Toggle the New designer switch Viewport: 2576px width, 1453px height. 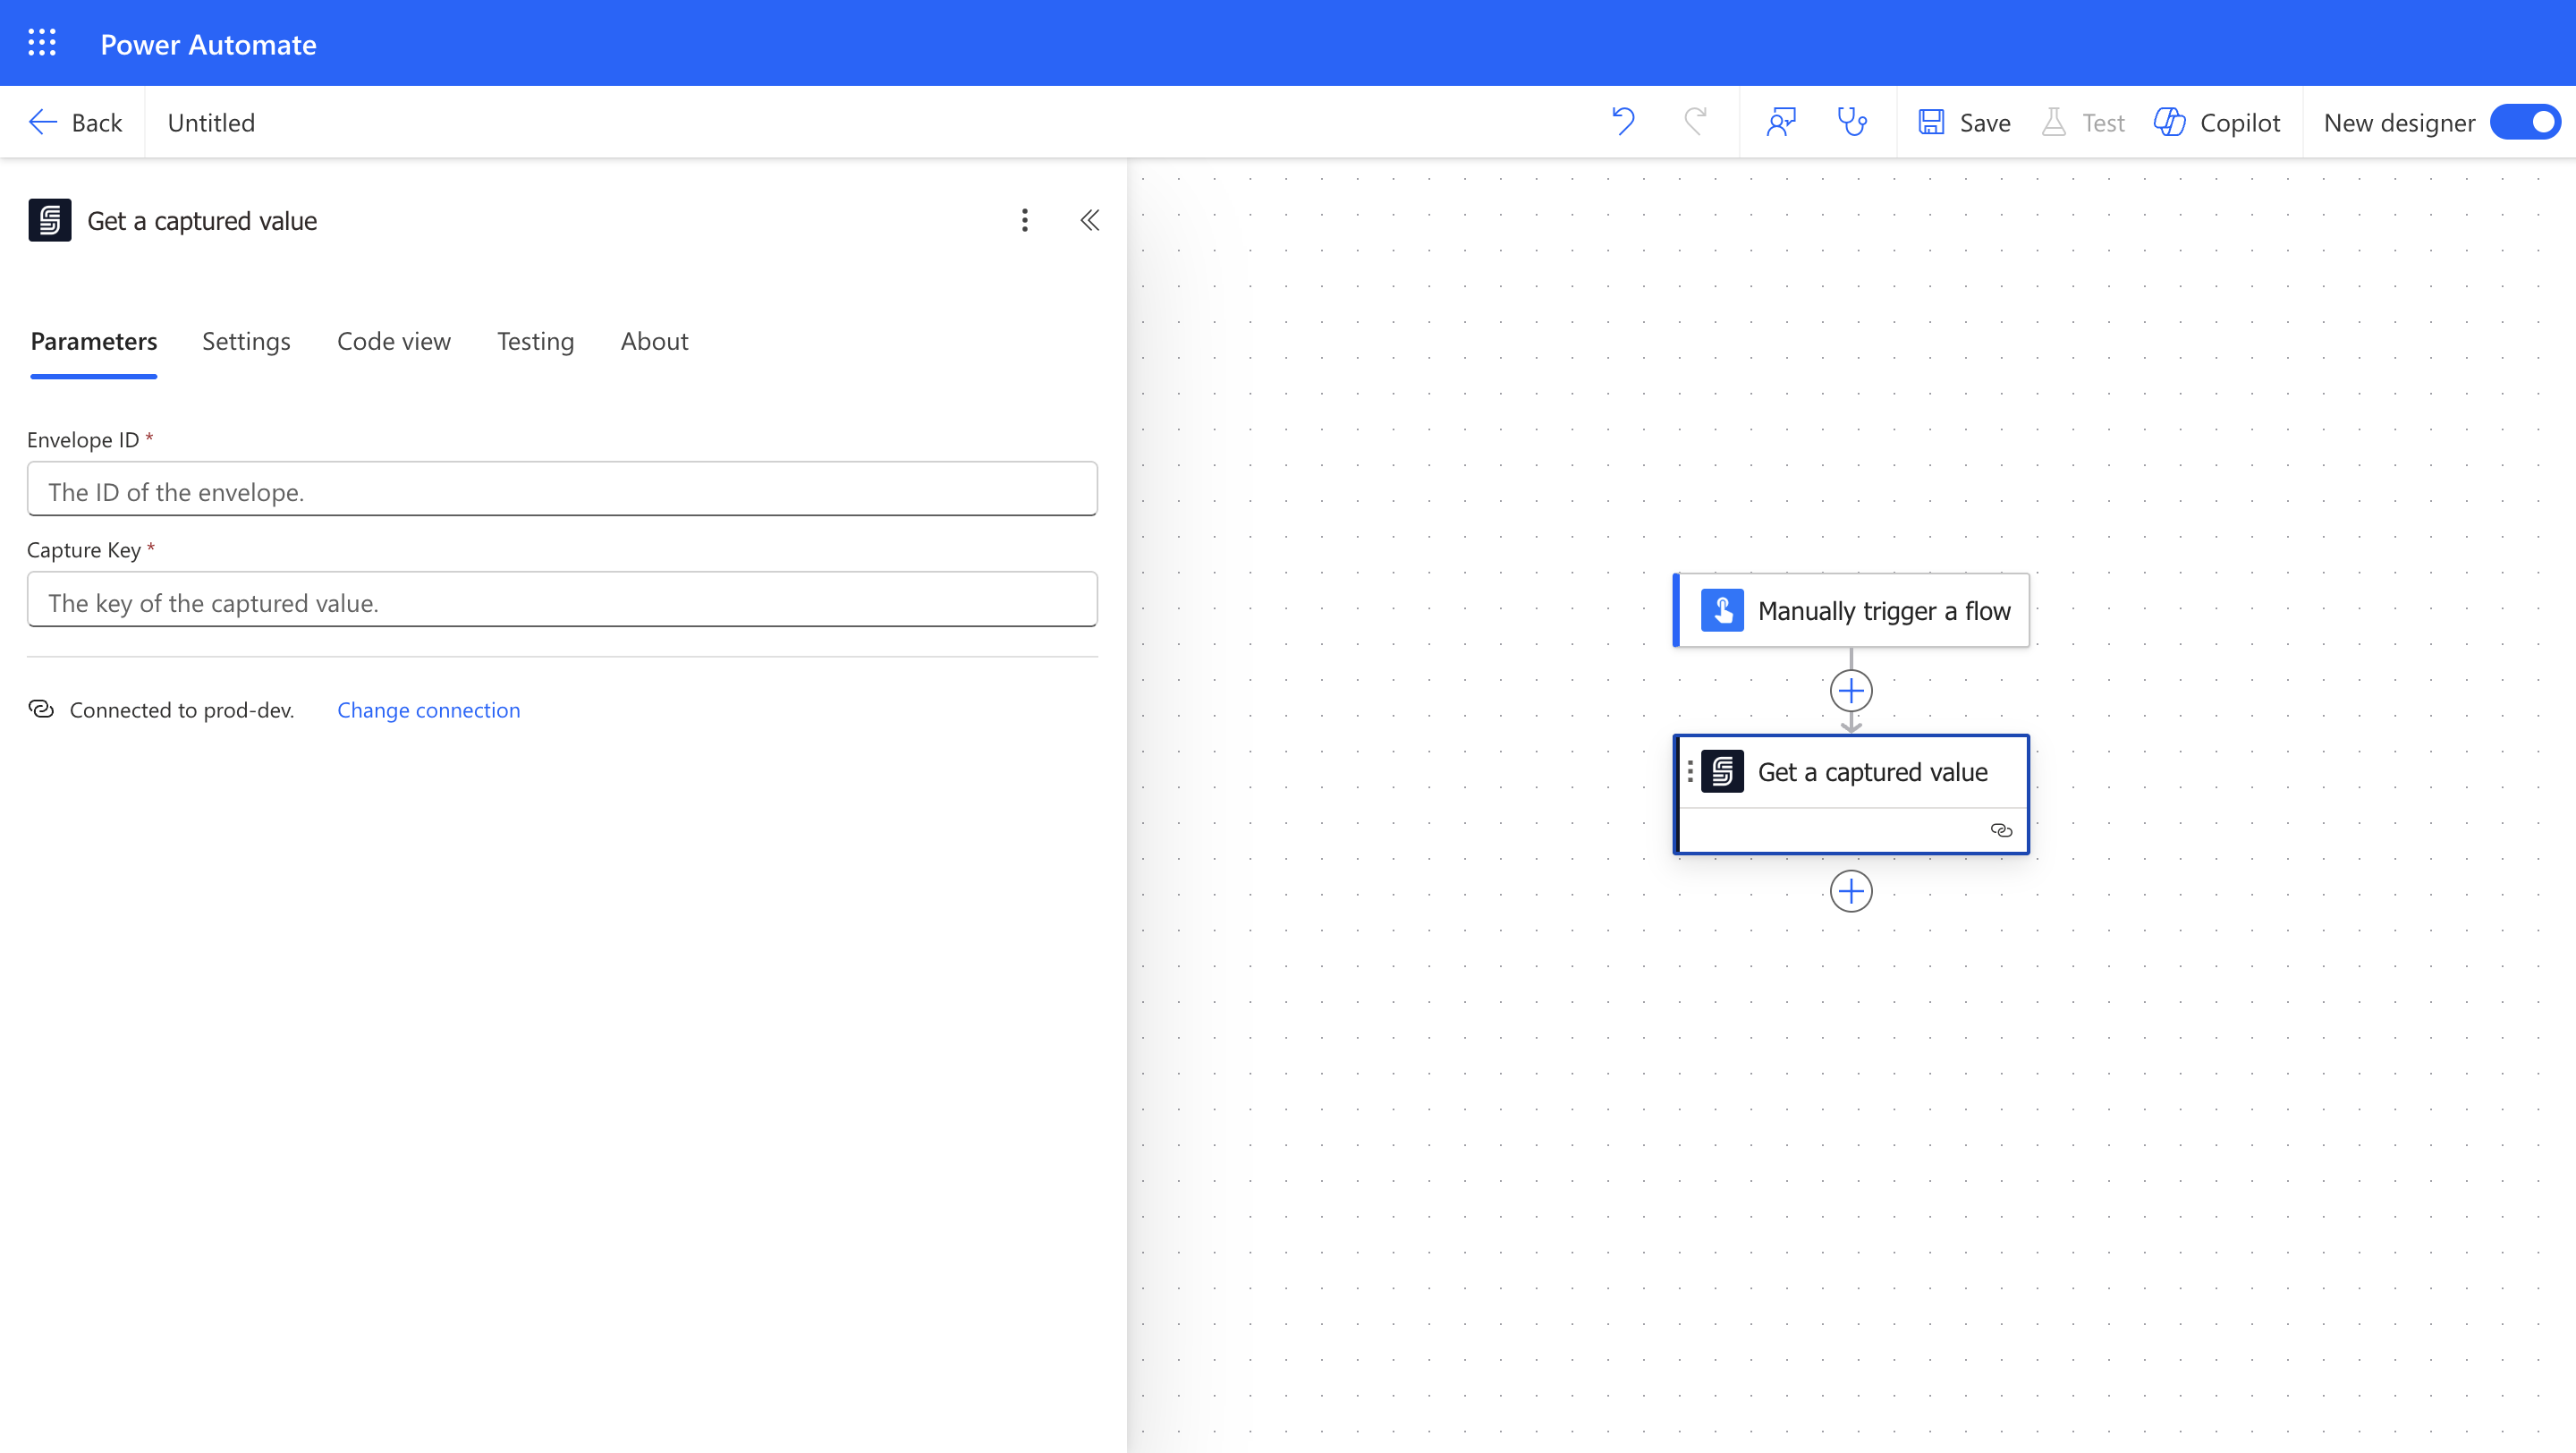tap(2524, 122)
